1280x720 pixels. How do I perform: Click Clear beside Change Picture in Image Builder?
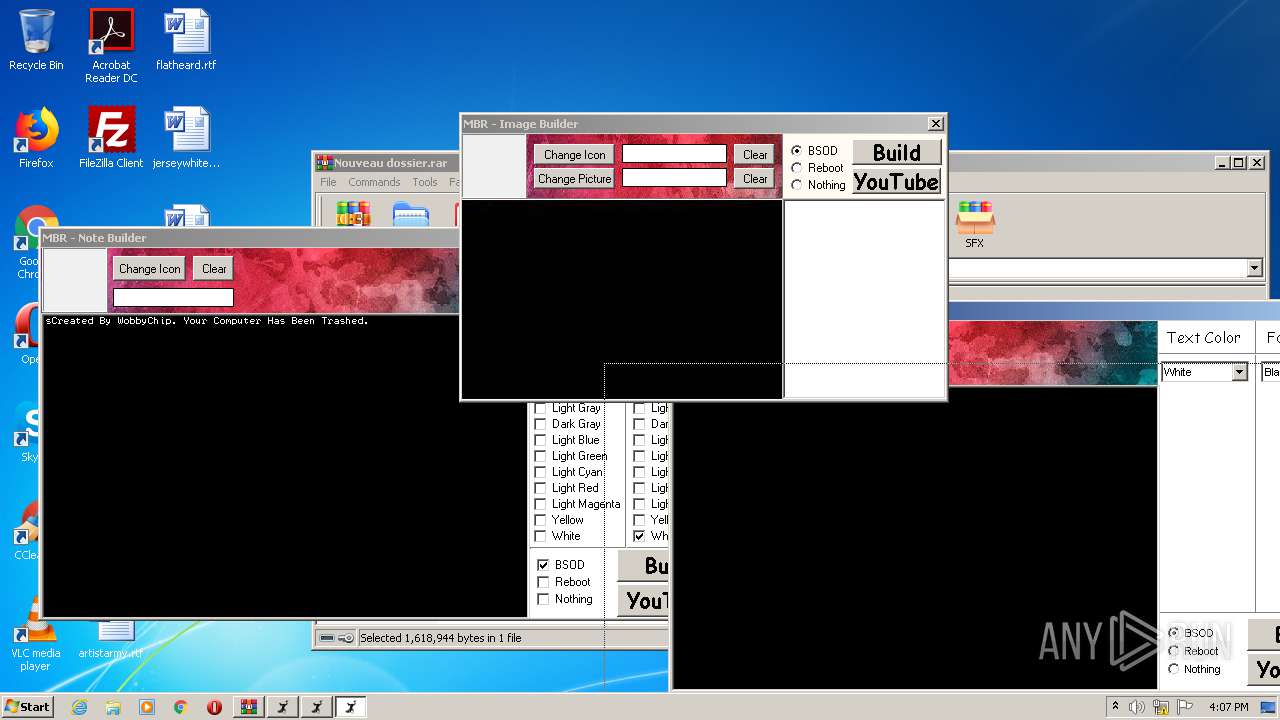click(755, 179)
